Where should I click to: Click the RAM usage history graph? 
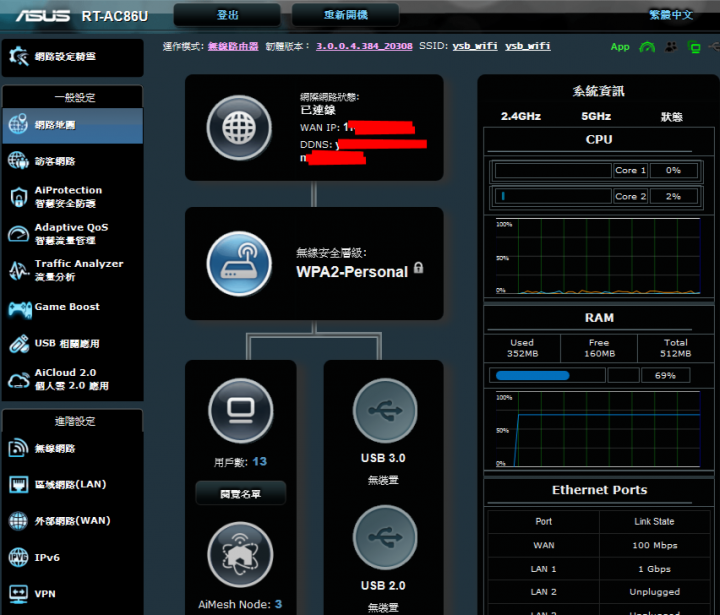pyautogui.click(x=598, y=429)
